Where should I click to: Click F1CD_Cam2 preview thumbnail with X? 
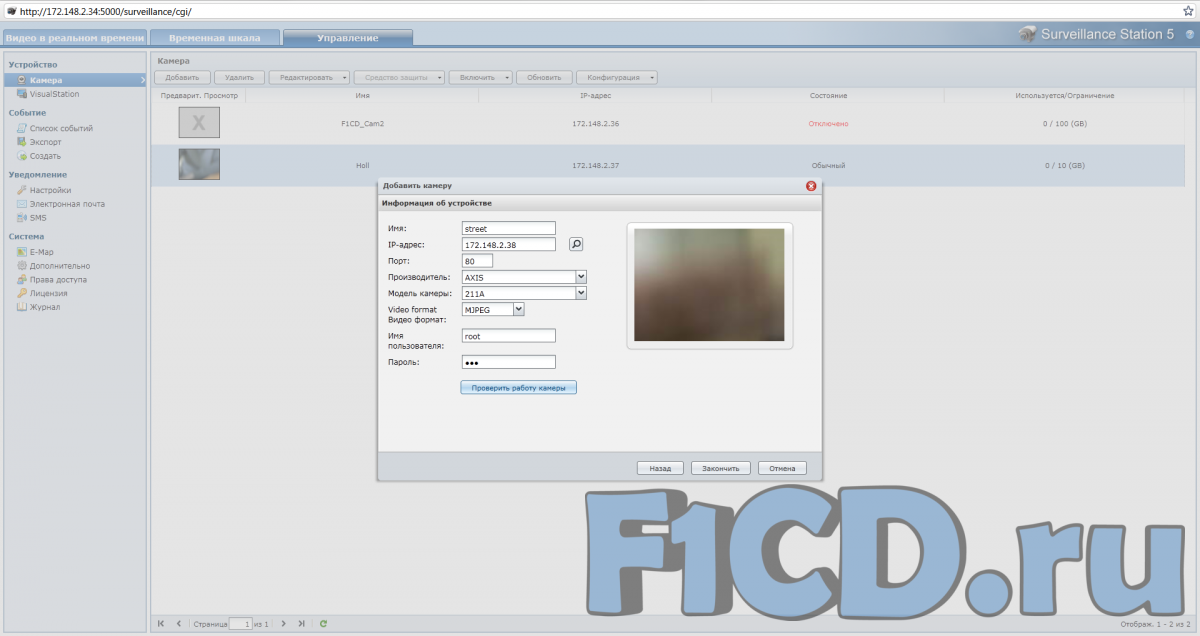(x=199, y=123)
